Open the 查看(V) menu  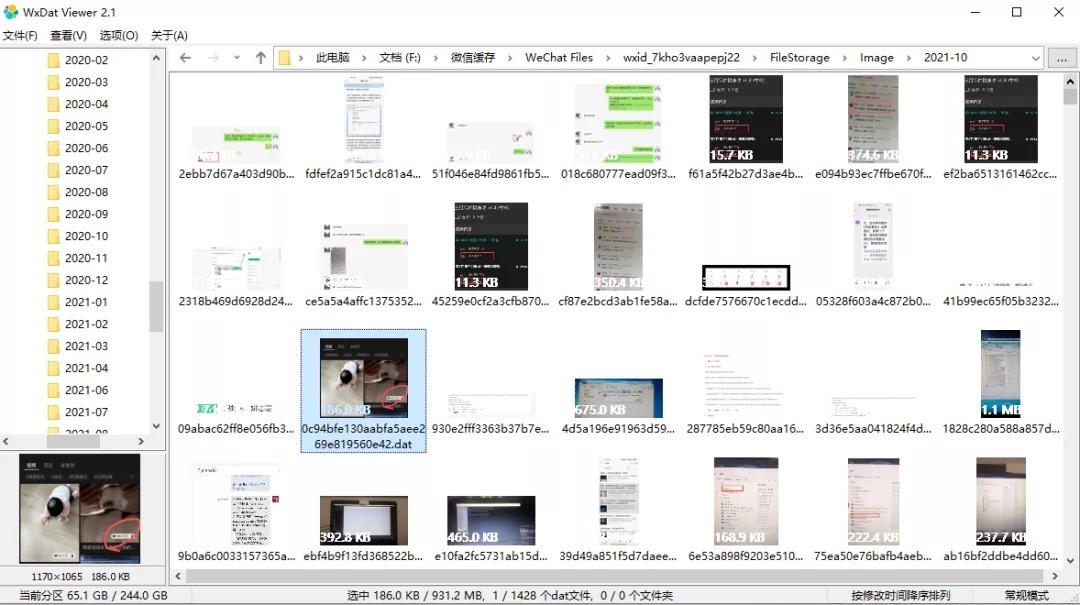68,35
